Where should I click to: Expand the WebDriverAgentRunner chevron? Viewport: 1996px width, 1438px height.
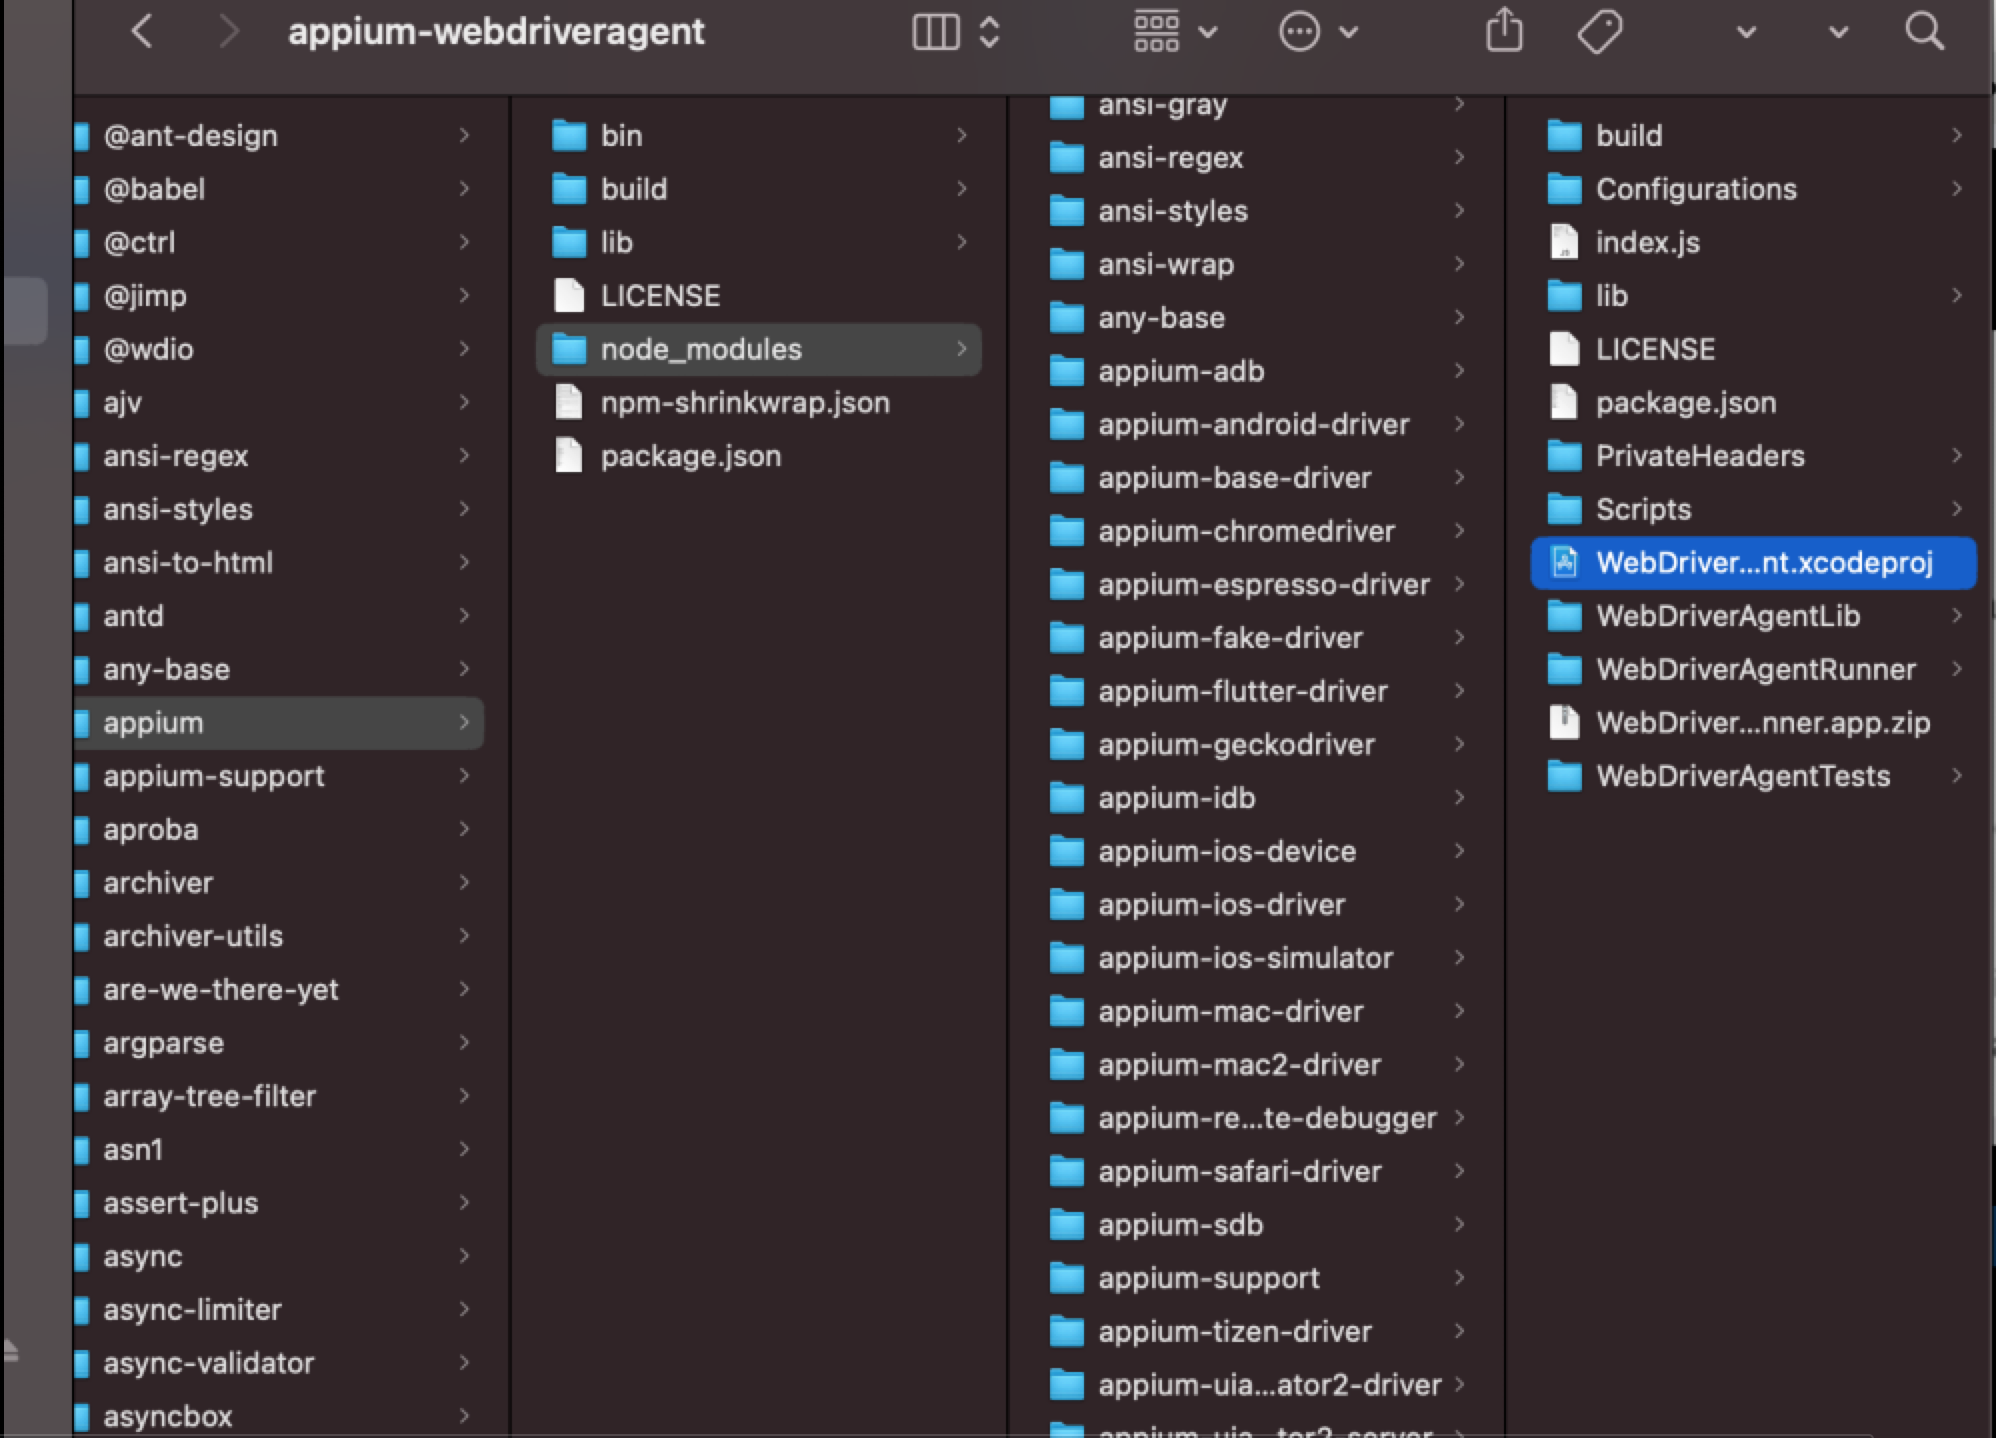(x=1957, y=669)
